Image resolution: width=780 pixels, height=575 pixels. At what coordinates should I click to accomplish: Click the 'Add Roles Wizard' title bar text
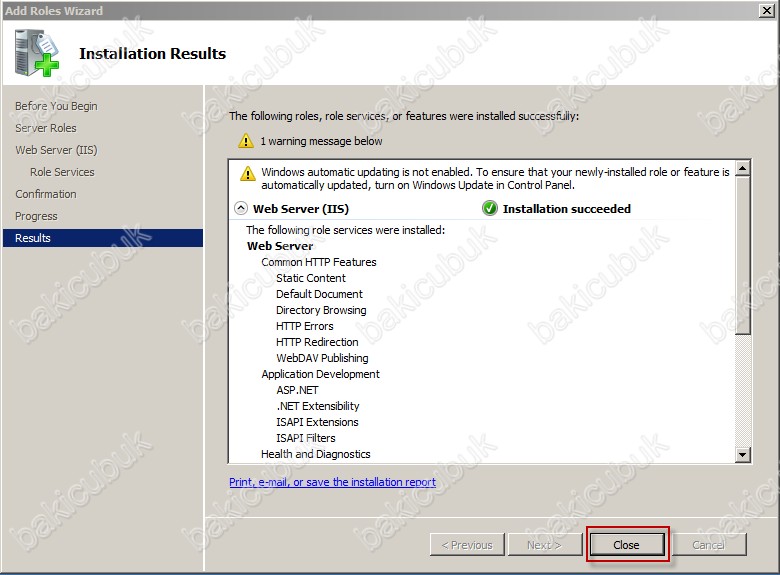(x=54, y=10)
